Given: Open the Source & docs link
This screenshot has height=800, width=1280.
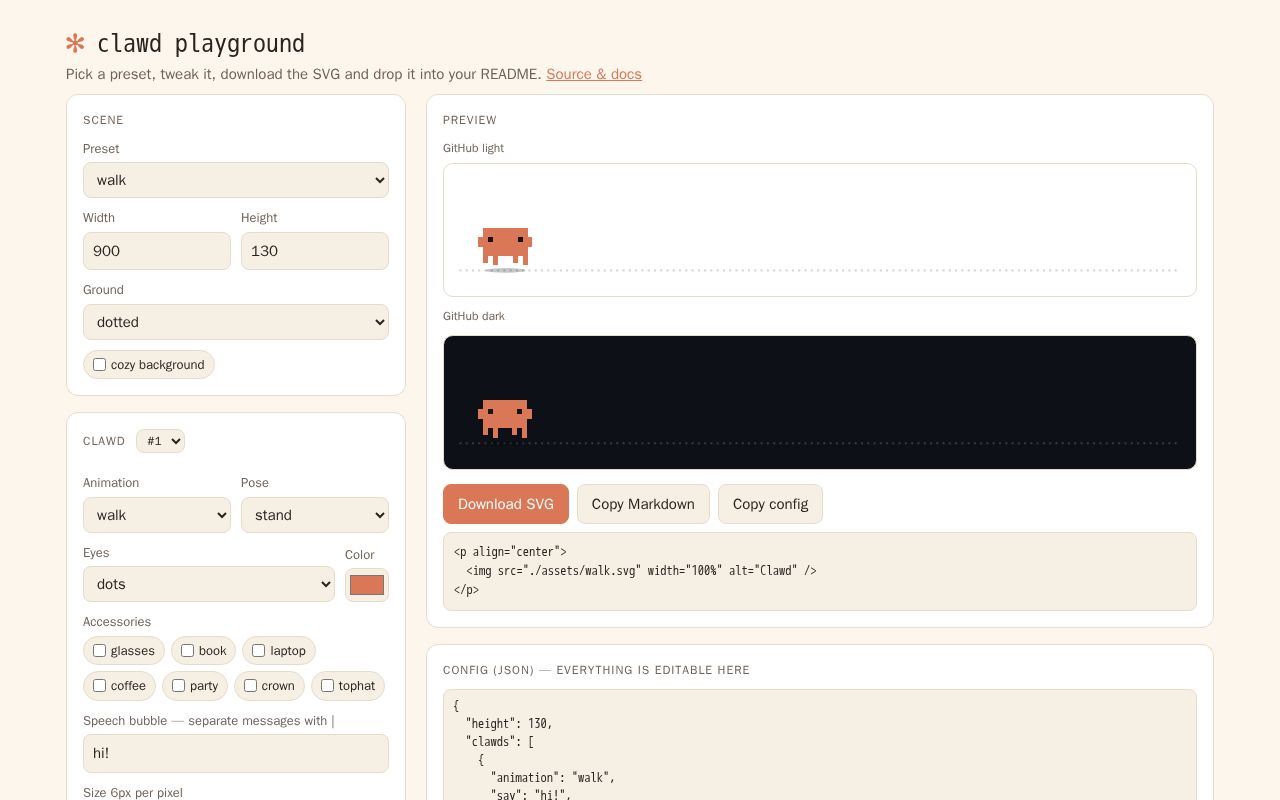Looking at the screenshot, I should click(594, 74).
